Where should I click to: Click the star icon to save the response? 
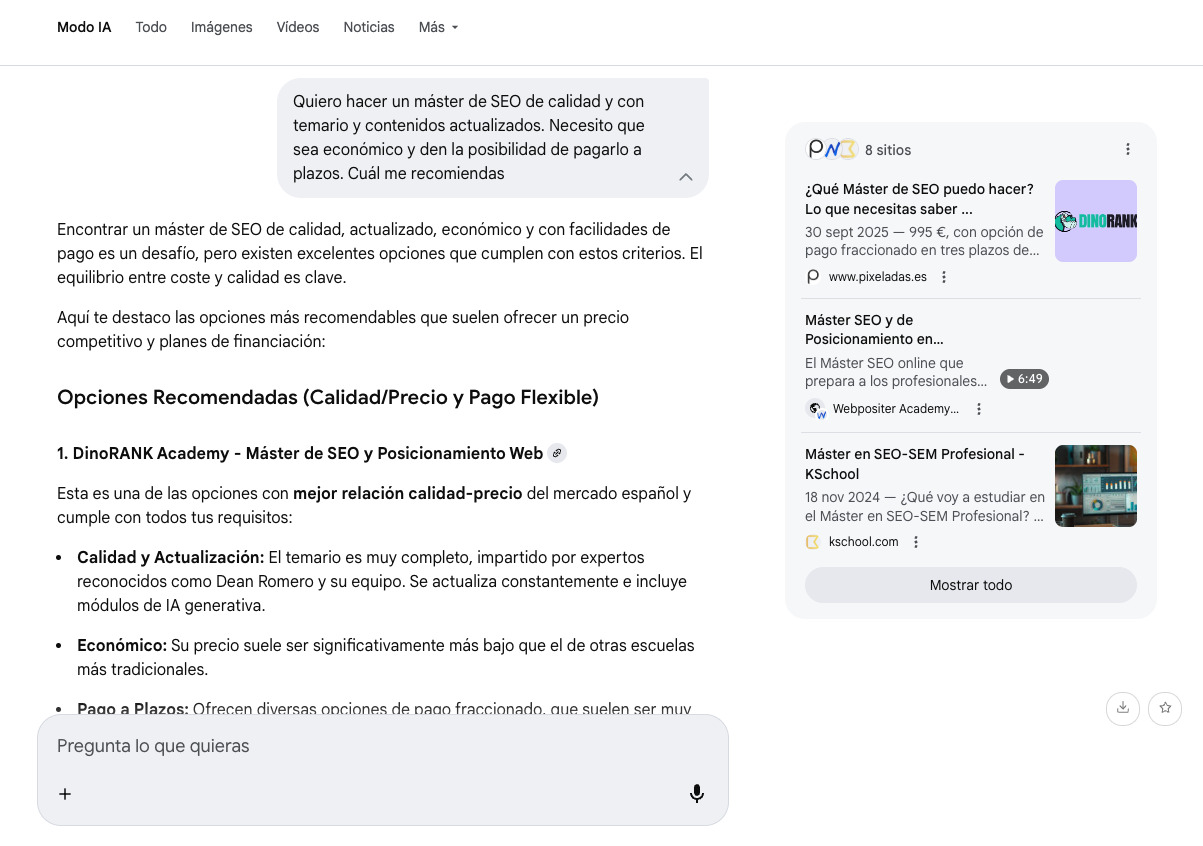tap(1164, 708)
